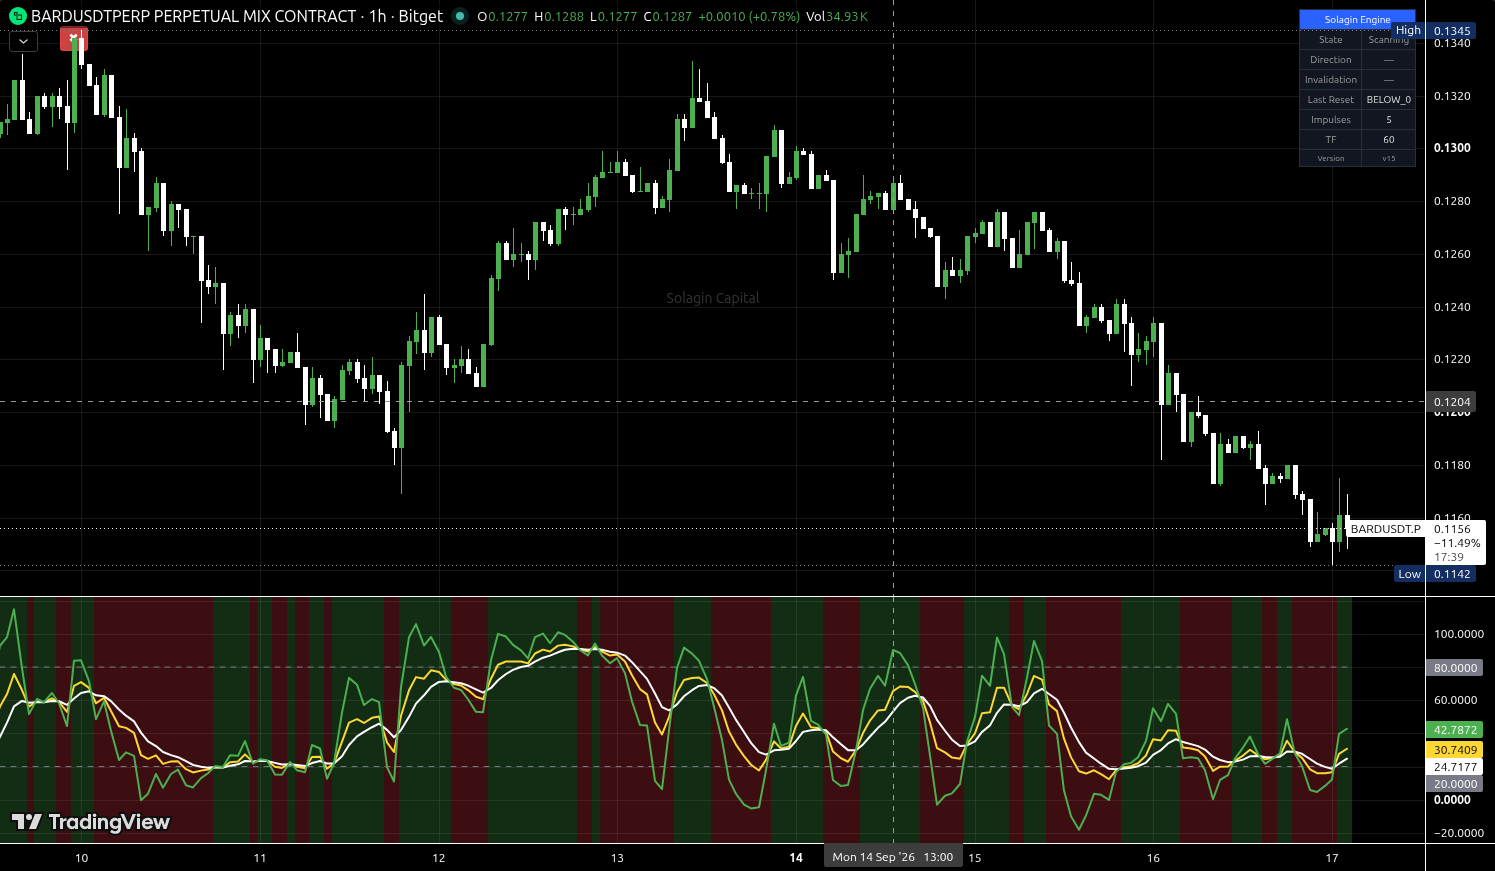Click the 0.1204 crosshair price label
Image resolution: width=1495 pixels, height=871 pixels.
1452,402
